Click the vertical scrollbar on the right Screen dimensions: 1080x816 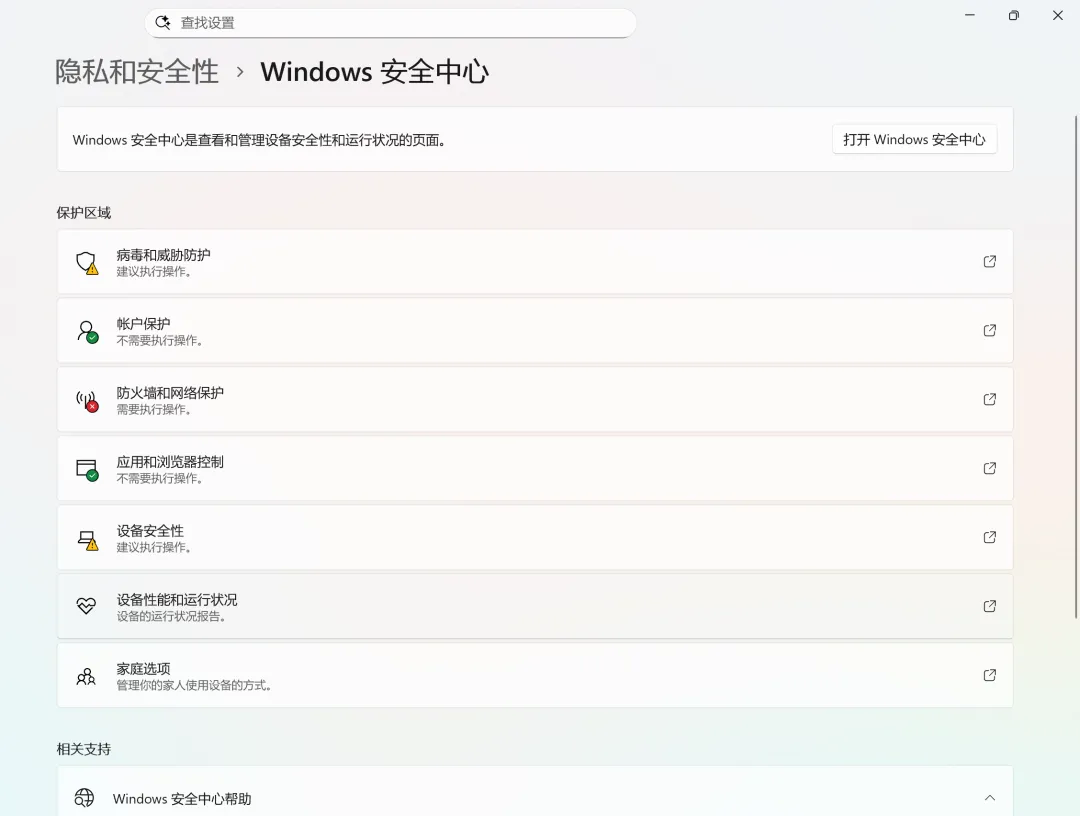(1076, 366)
